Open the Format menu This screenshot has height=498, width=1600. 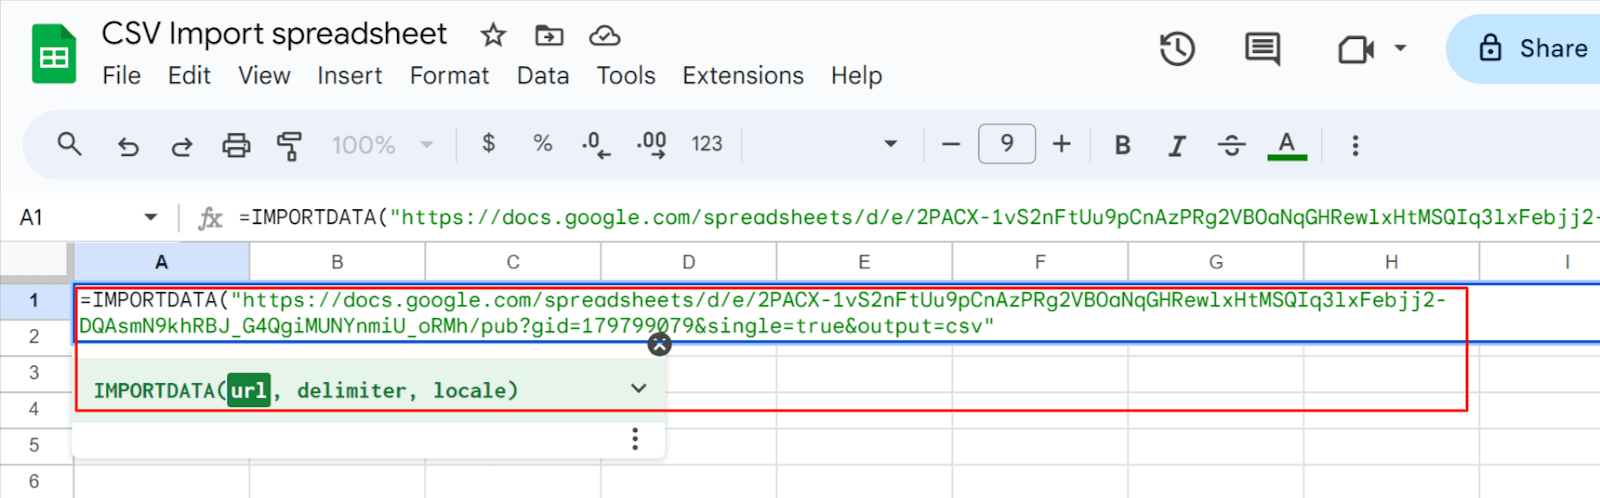pos(449,76)
